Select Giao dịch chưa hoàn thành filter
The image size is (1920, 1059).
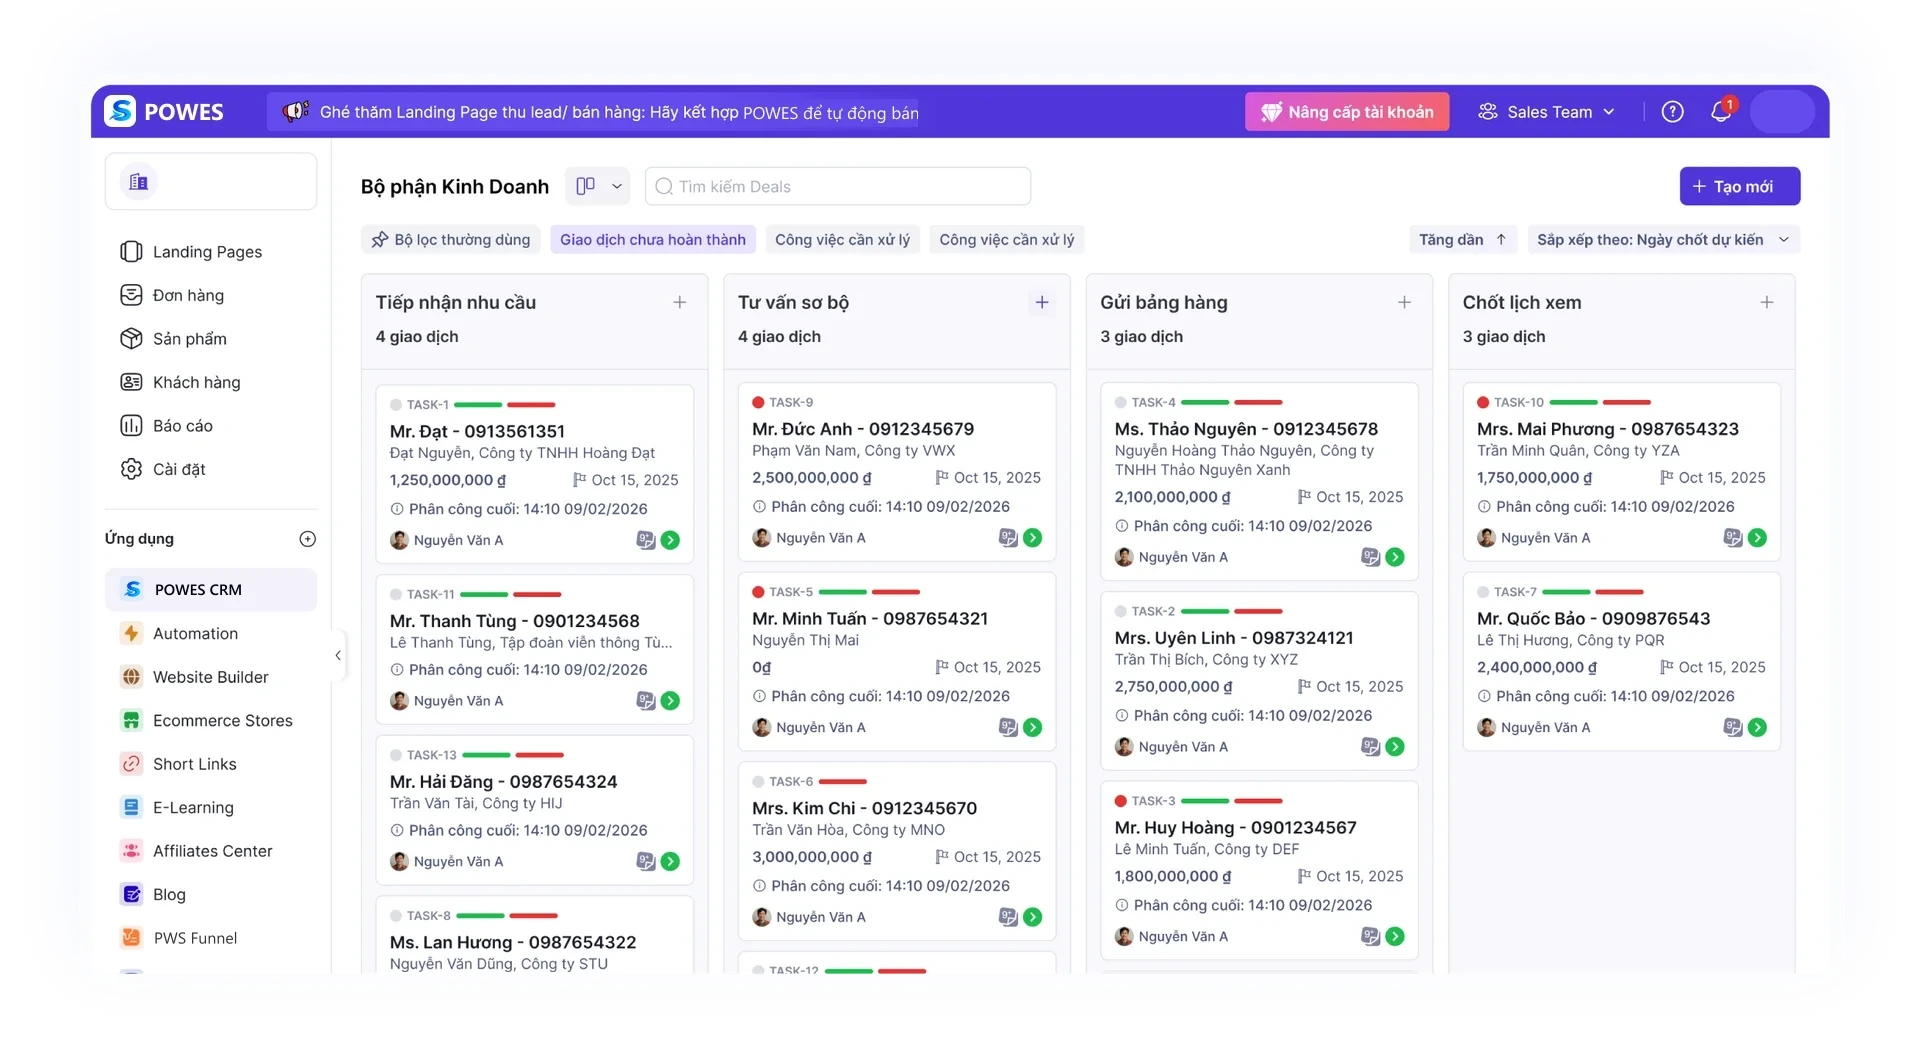652,240
